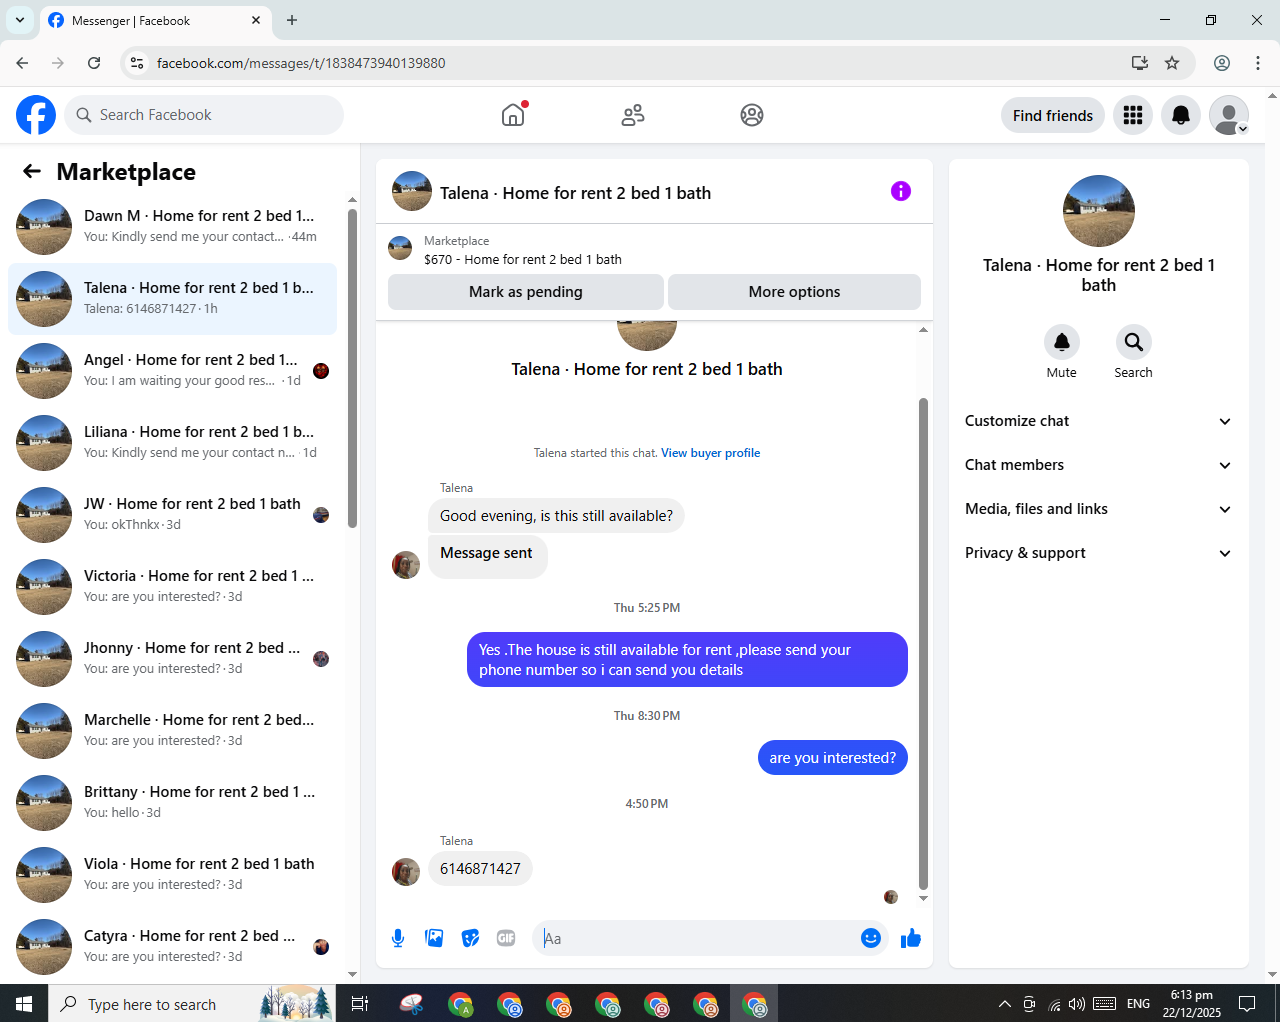The height and width of the screenshot is (1022, 1280).
Task: Go back with the Marketplace back arrow
Action: pos(32,171)
